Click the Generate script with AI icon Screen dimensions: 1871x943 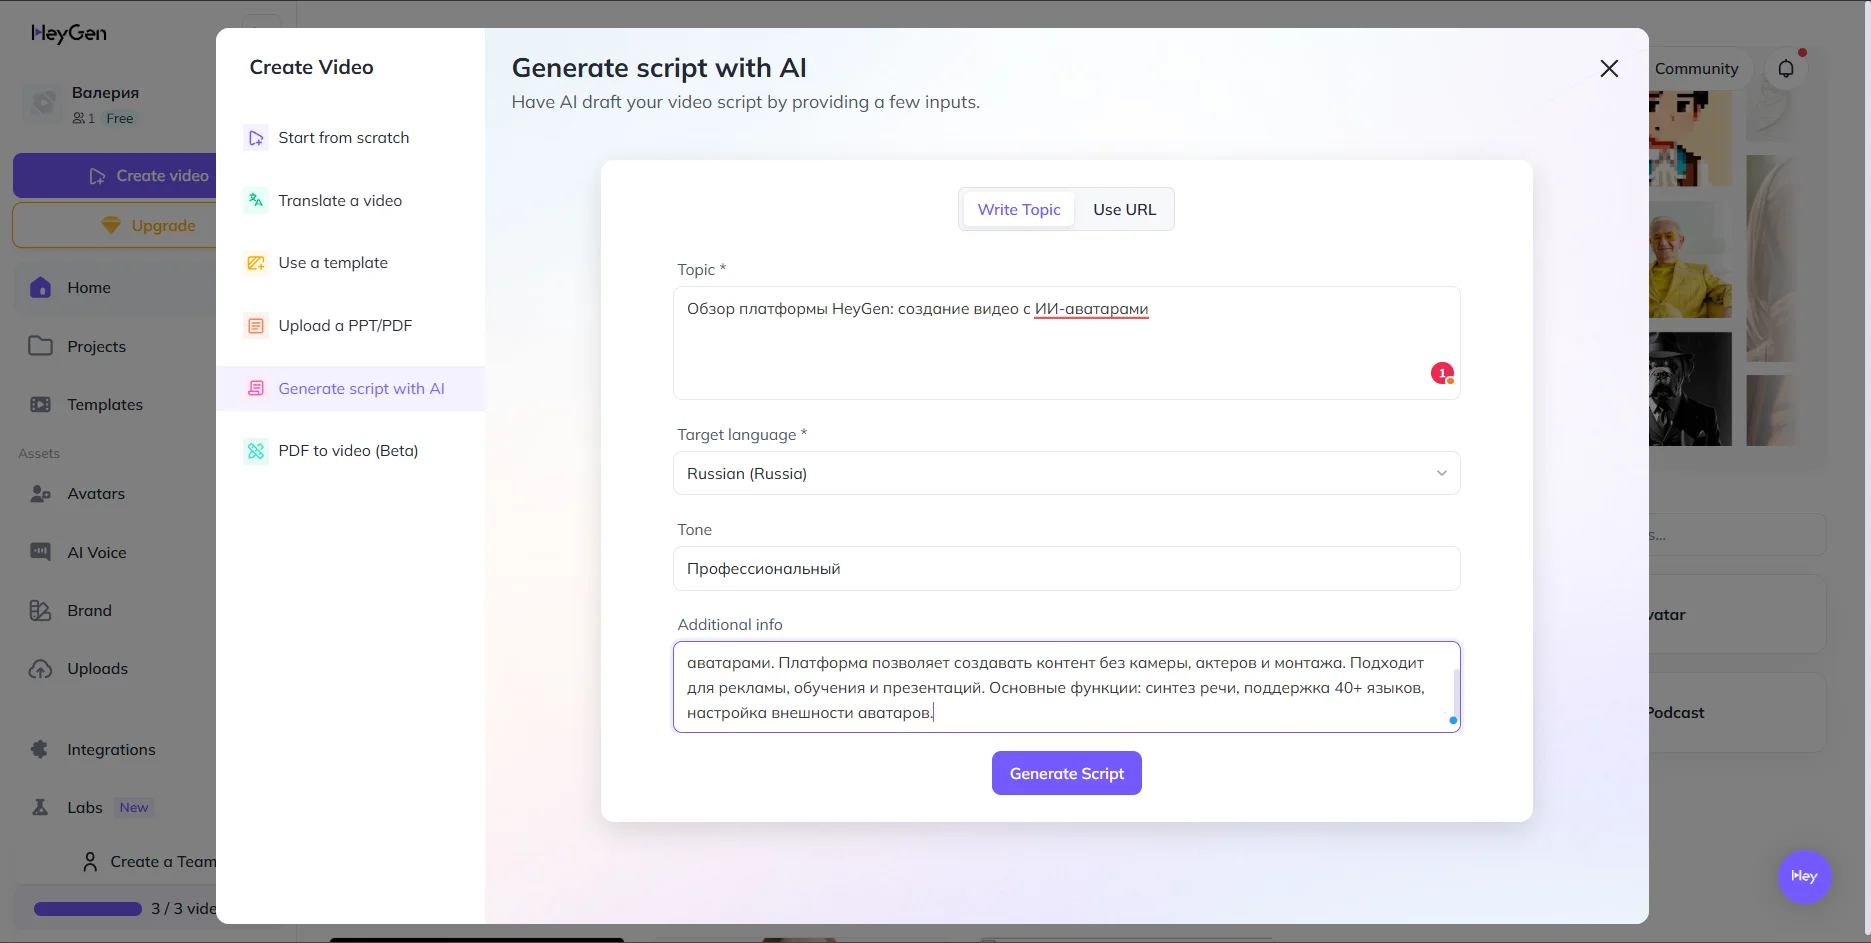coord(256,388)
